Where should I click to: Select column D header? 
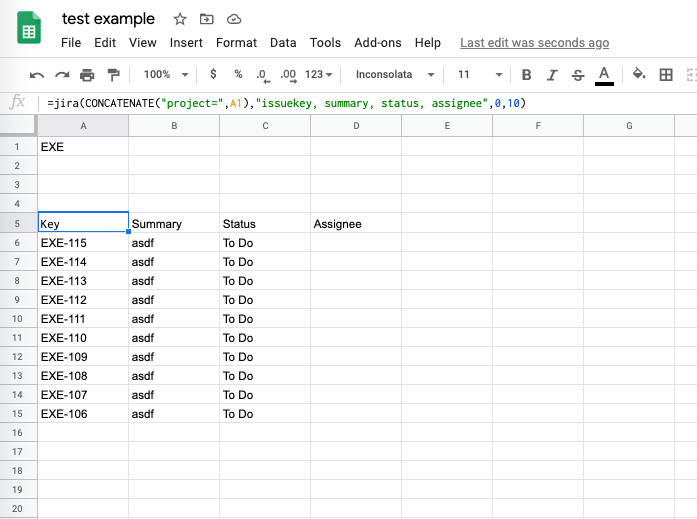pos(356,126)
